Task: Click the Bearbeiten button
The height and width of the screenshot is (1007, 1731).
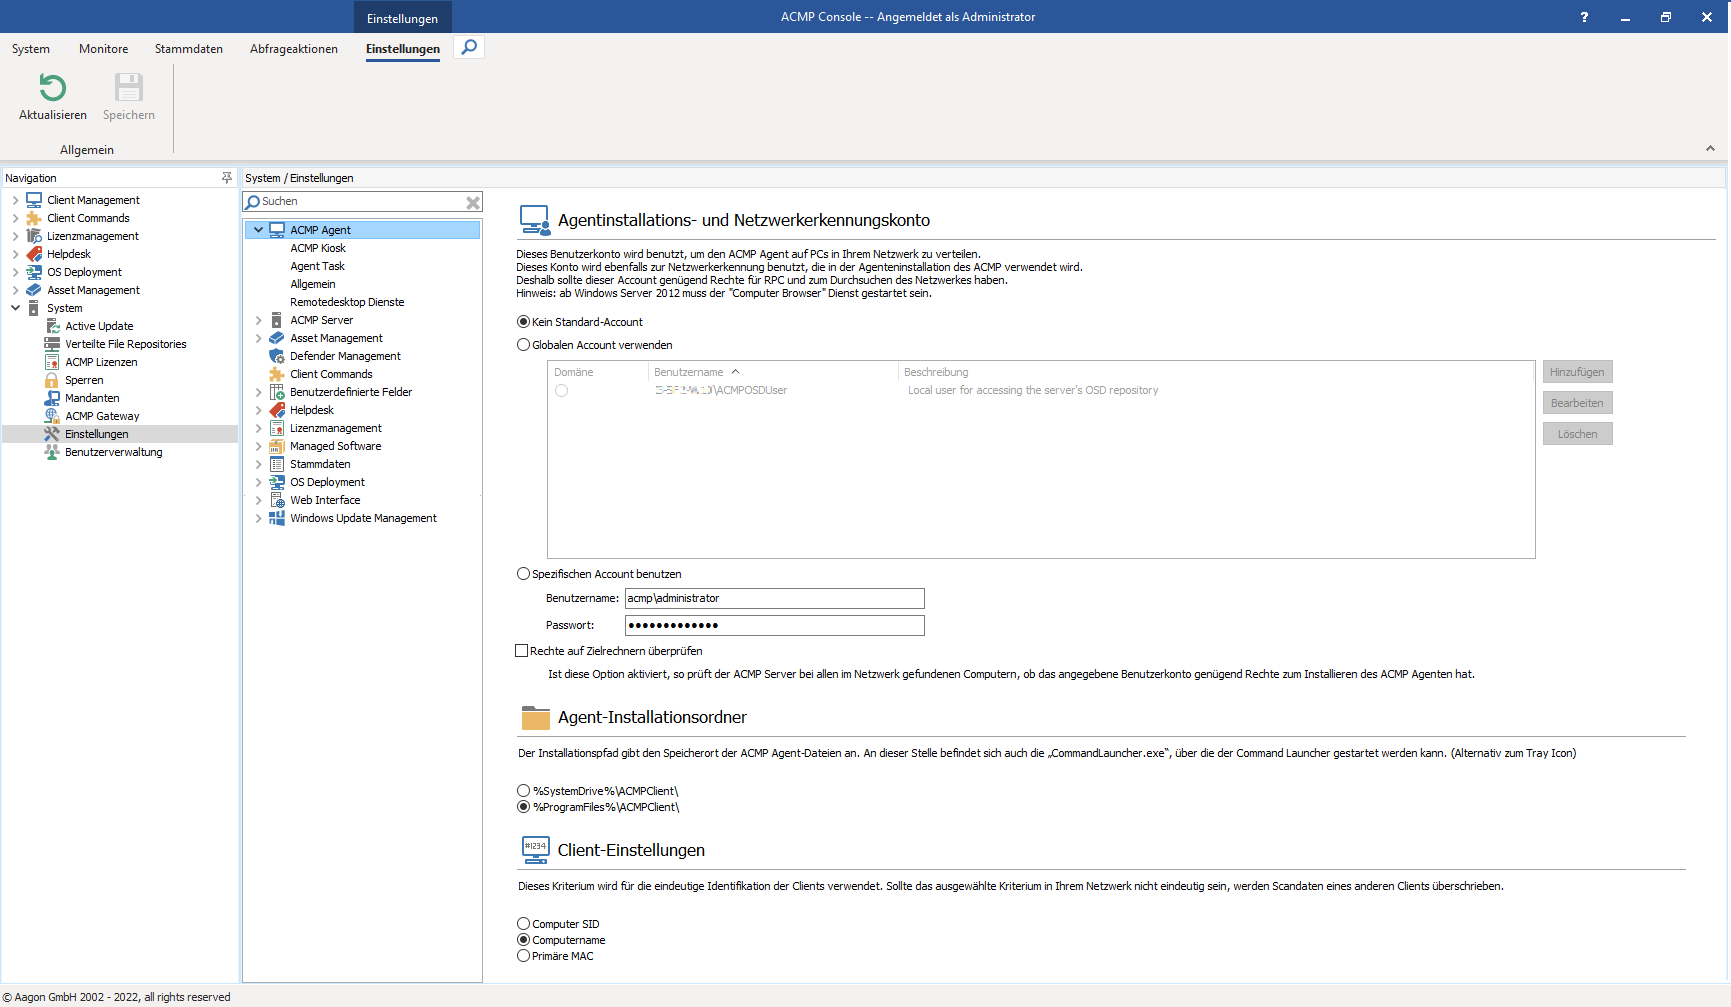Action: pos(1577,403)
